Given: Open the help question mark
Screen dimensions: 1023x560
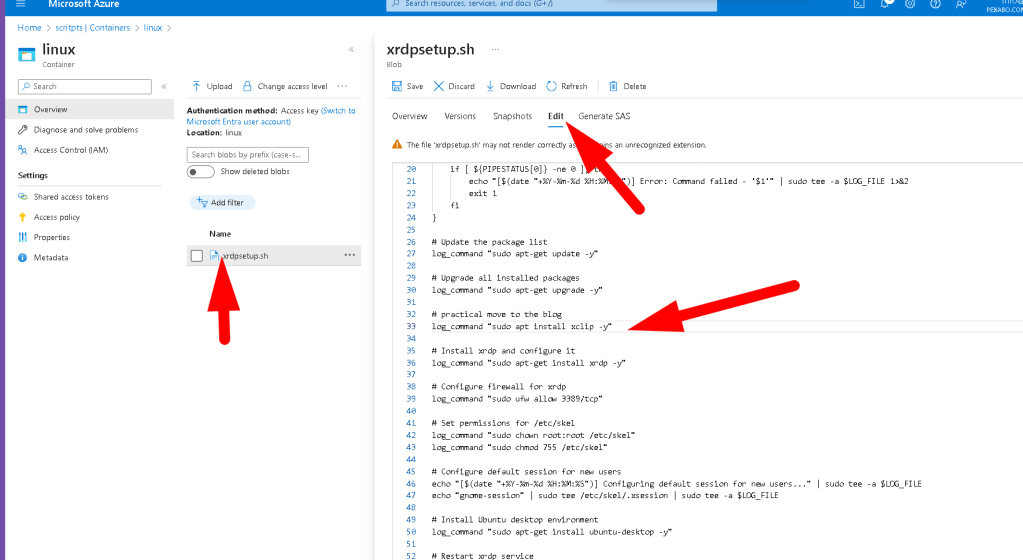Looking at the screenshot, I should (935, 4).
